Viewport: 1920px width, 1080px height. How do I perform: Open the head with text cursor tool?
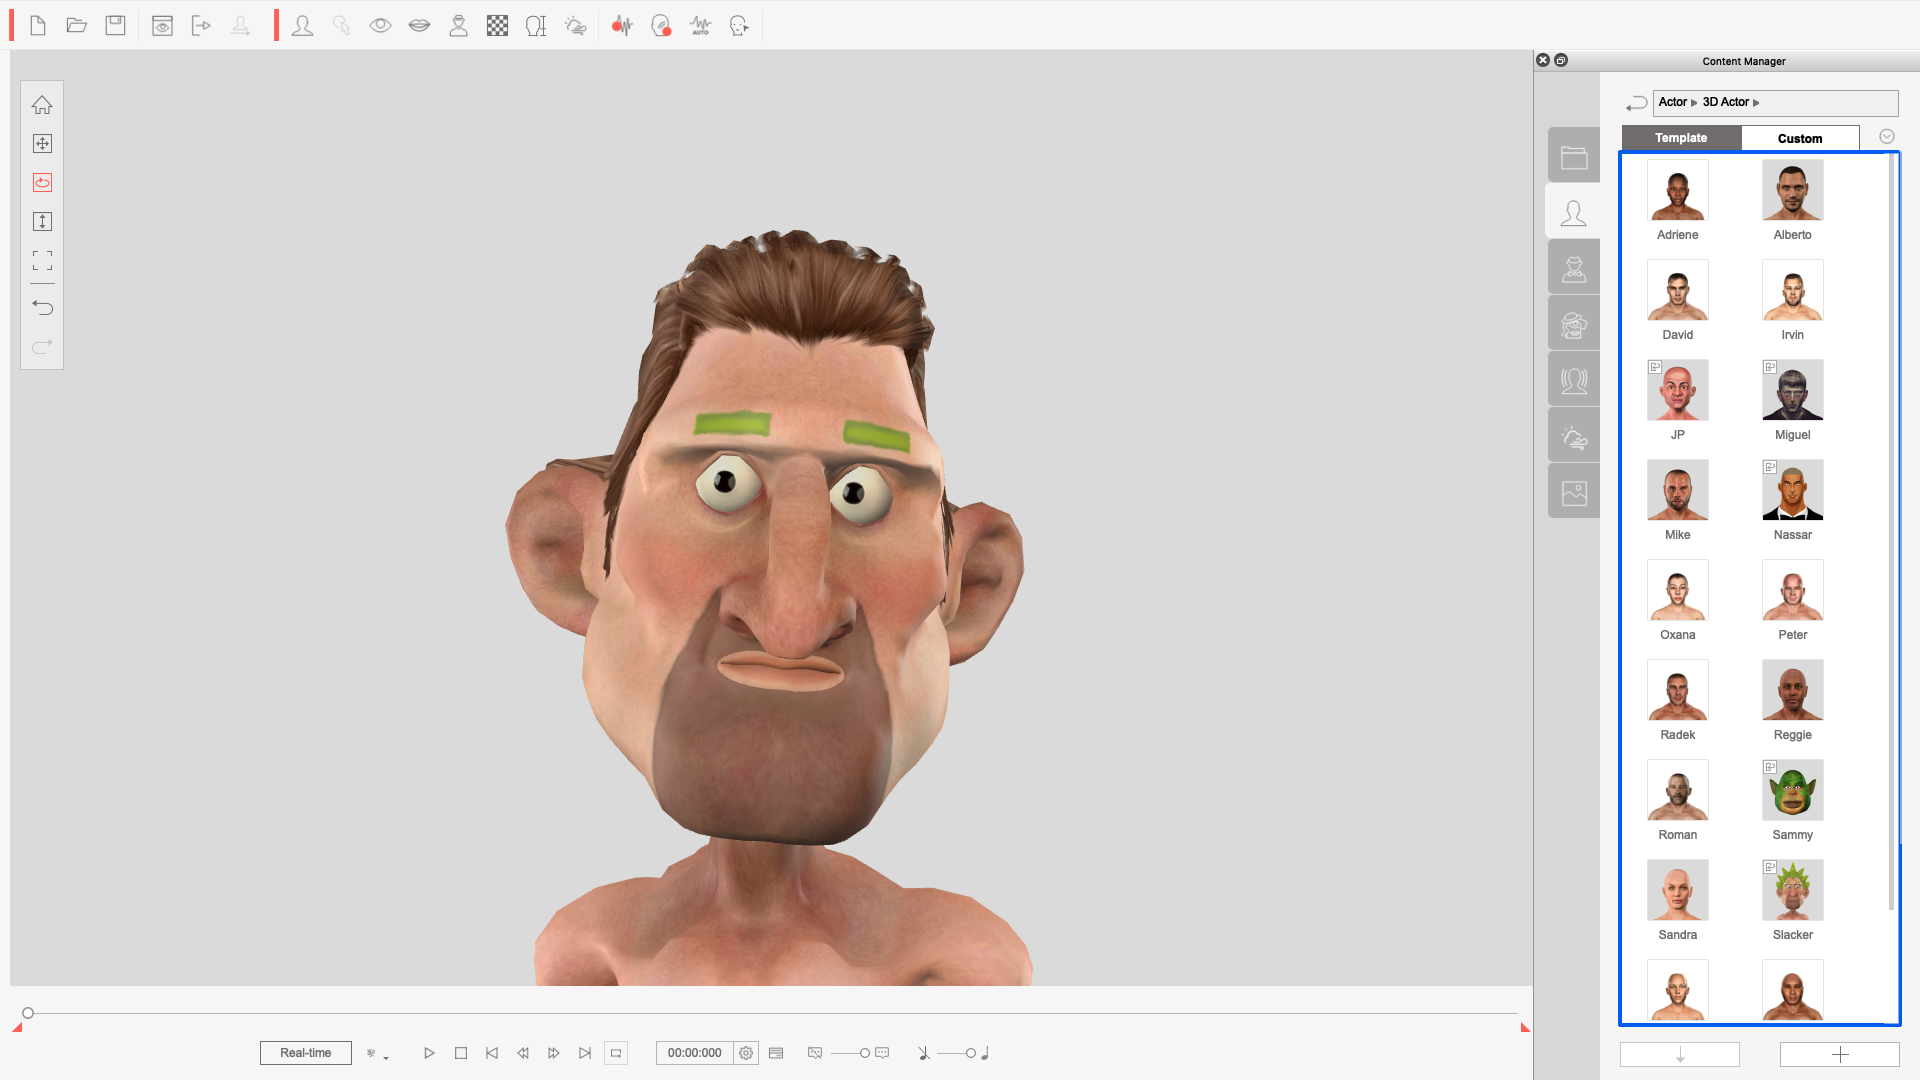coord(536,25)
